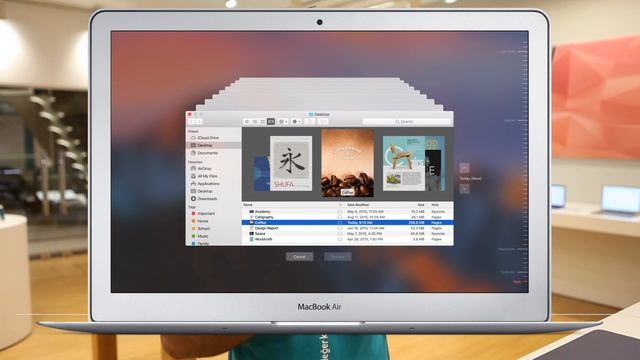Select the Academy file row
This screenshot has height=360, width=640.
(x=347, y=212)
